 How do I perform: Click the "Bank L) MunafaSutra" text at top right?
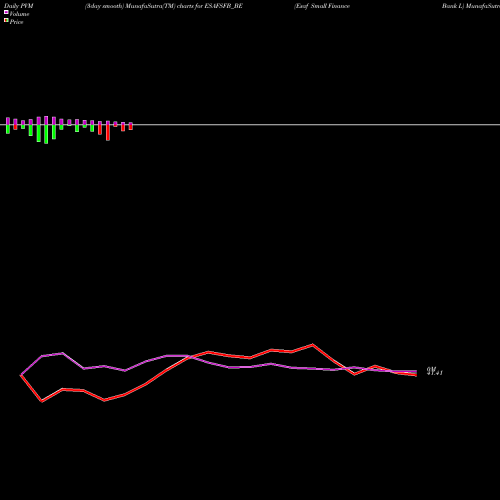pos(471,6)
